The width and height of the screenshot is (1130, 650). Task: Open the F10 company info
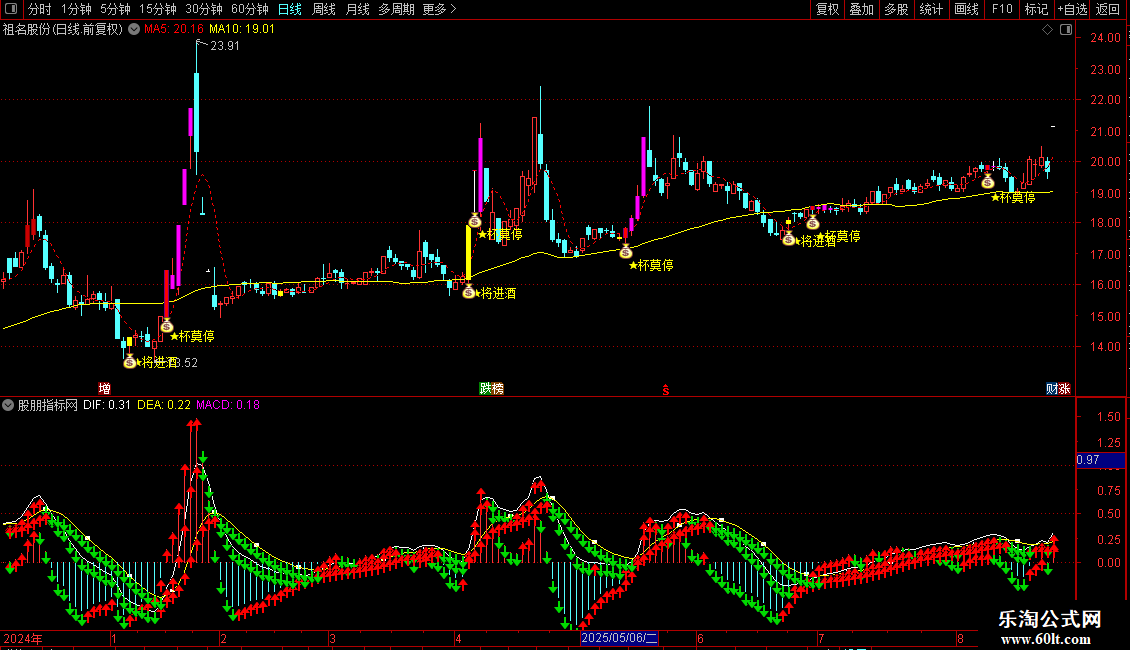(x=1002, y=9)
